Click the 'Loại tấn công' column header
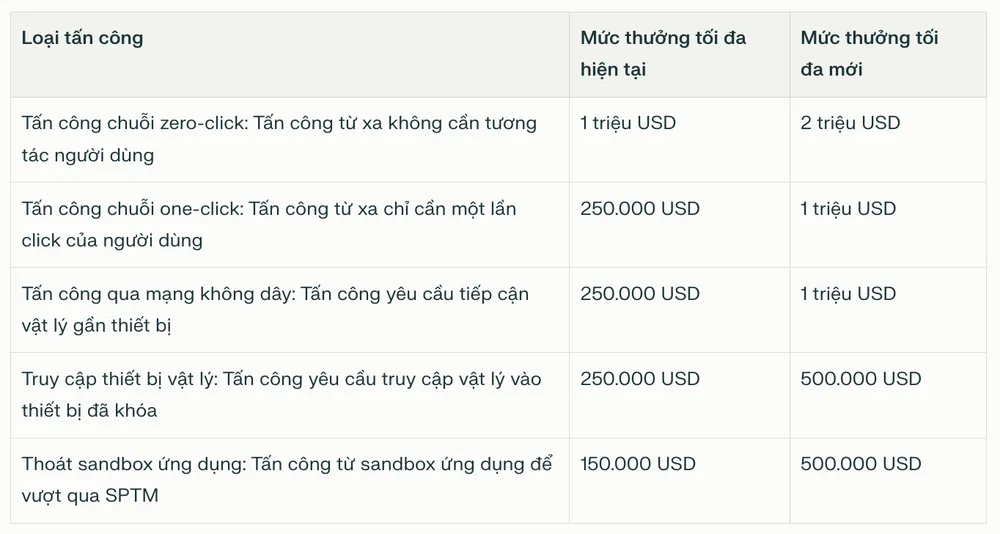1000x534 pixels. [x=82, y=39]
